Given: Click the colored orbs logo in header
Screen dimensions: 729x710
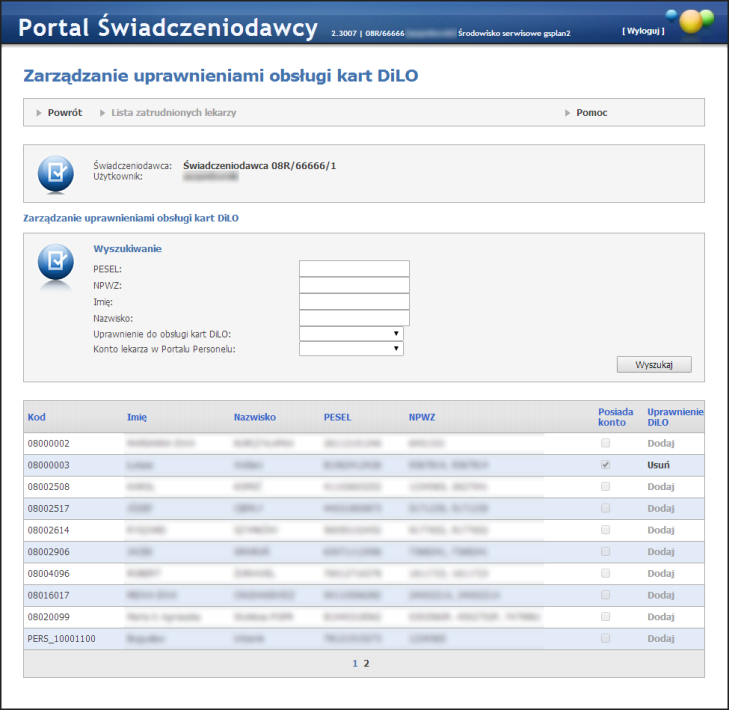Looking at the screenshot, I should click(x=691, y=21).
